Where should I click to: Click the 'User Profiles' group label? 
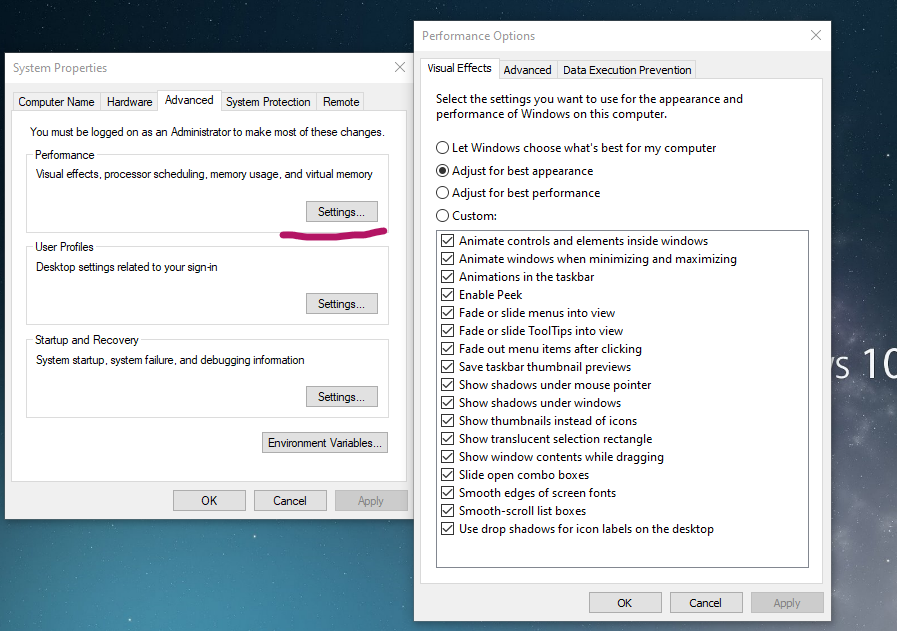(64, 247)
